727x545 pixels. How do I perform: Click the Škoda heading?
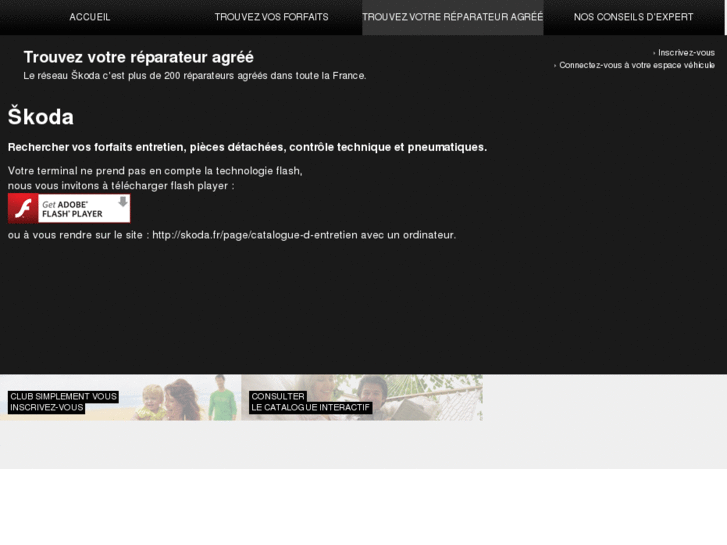tap(41, 116)
